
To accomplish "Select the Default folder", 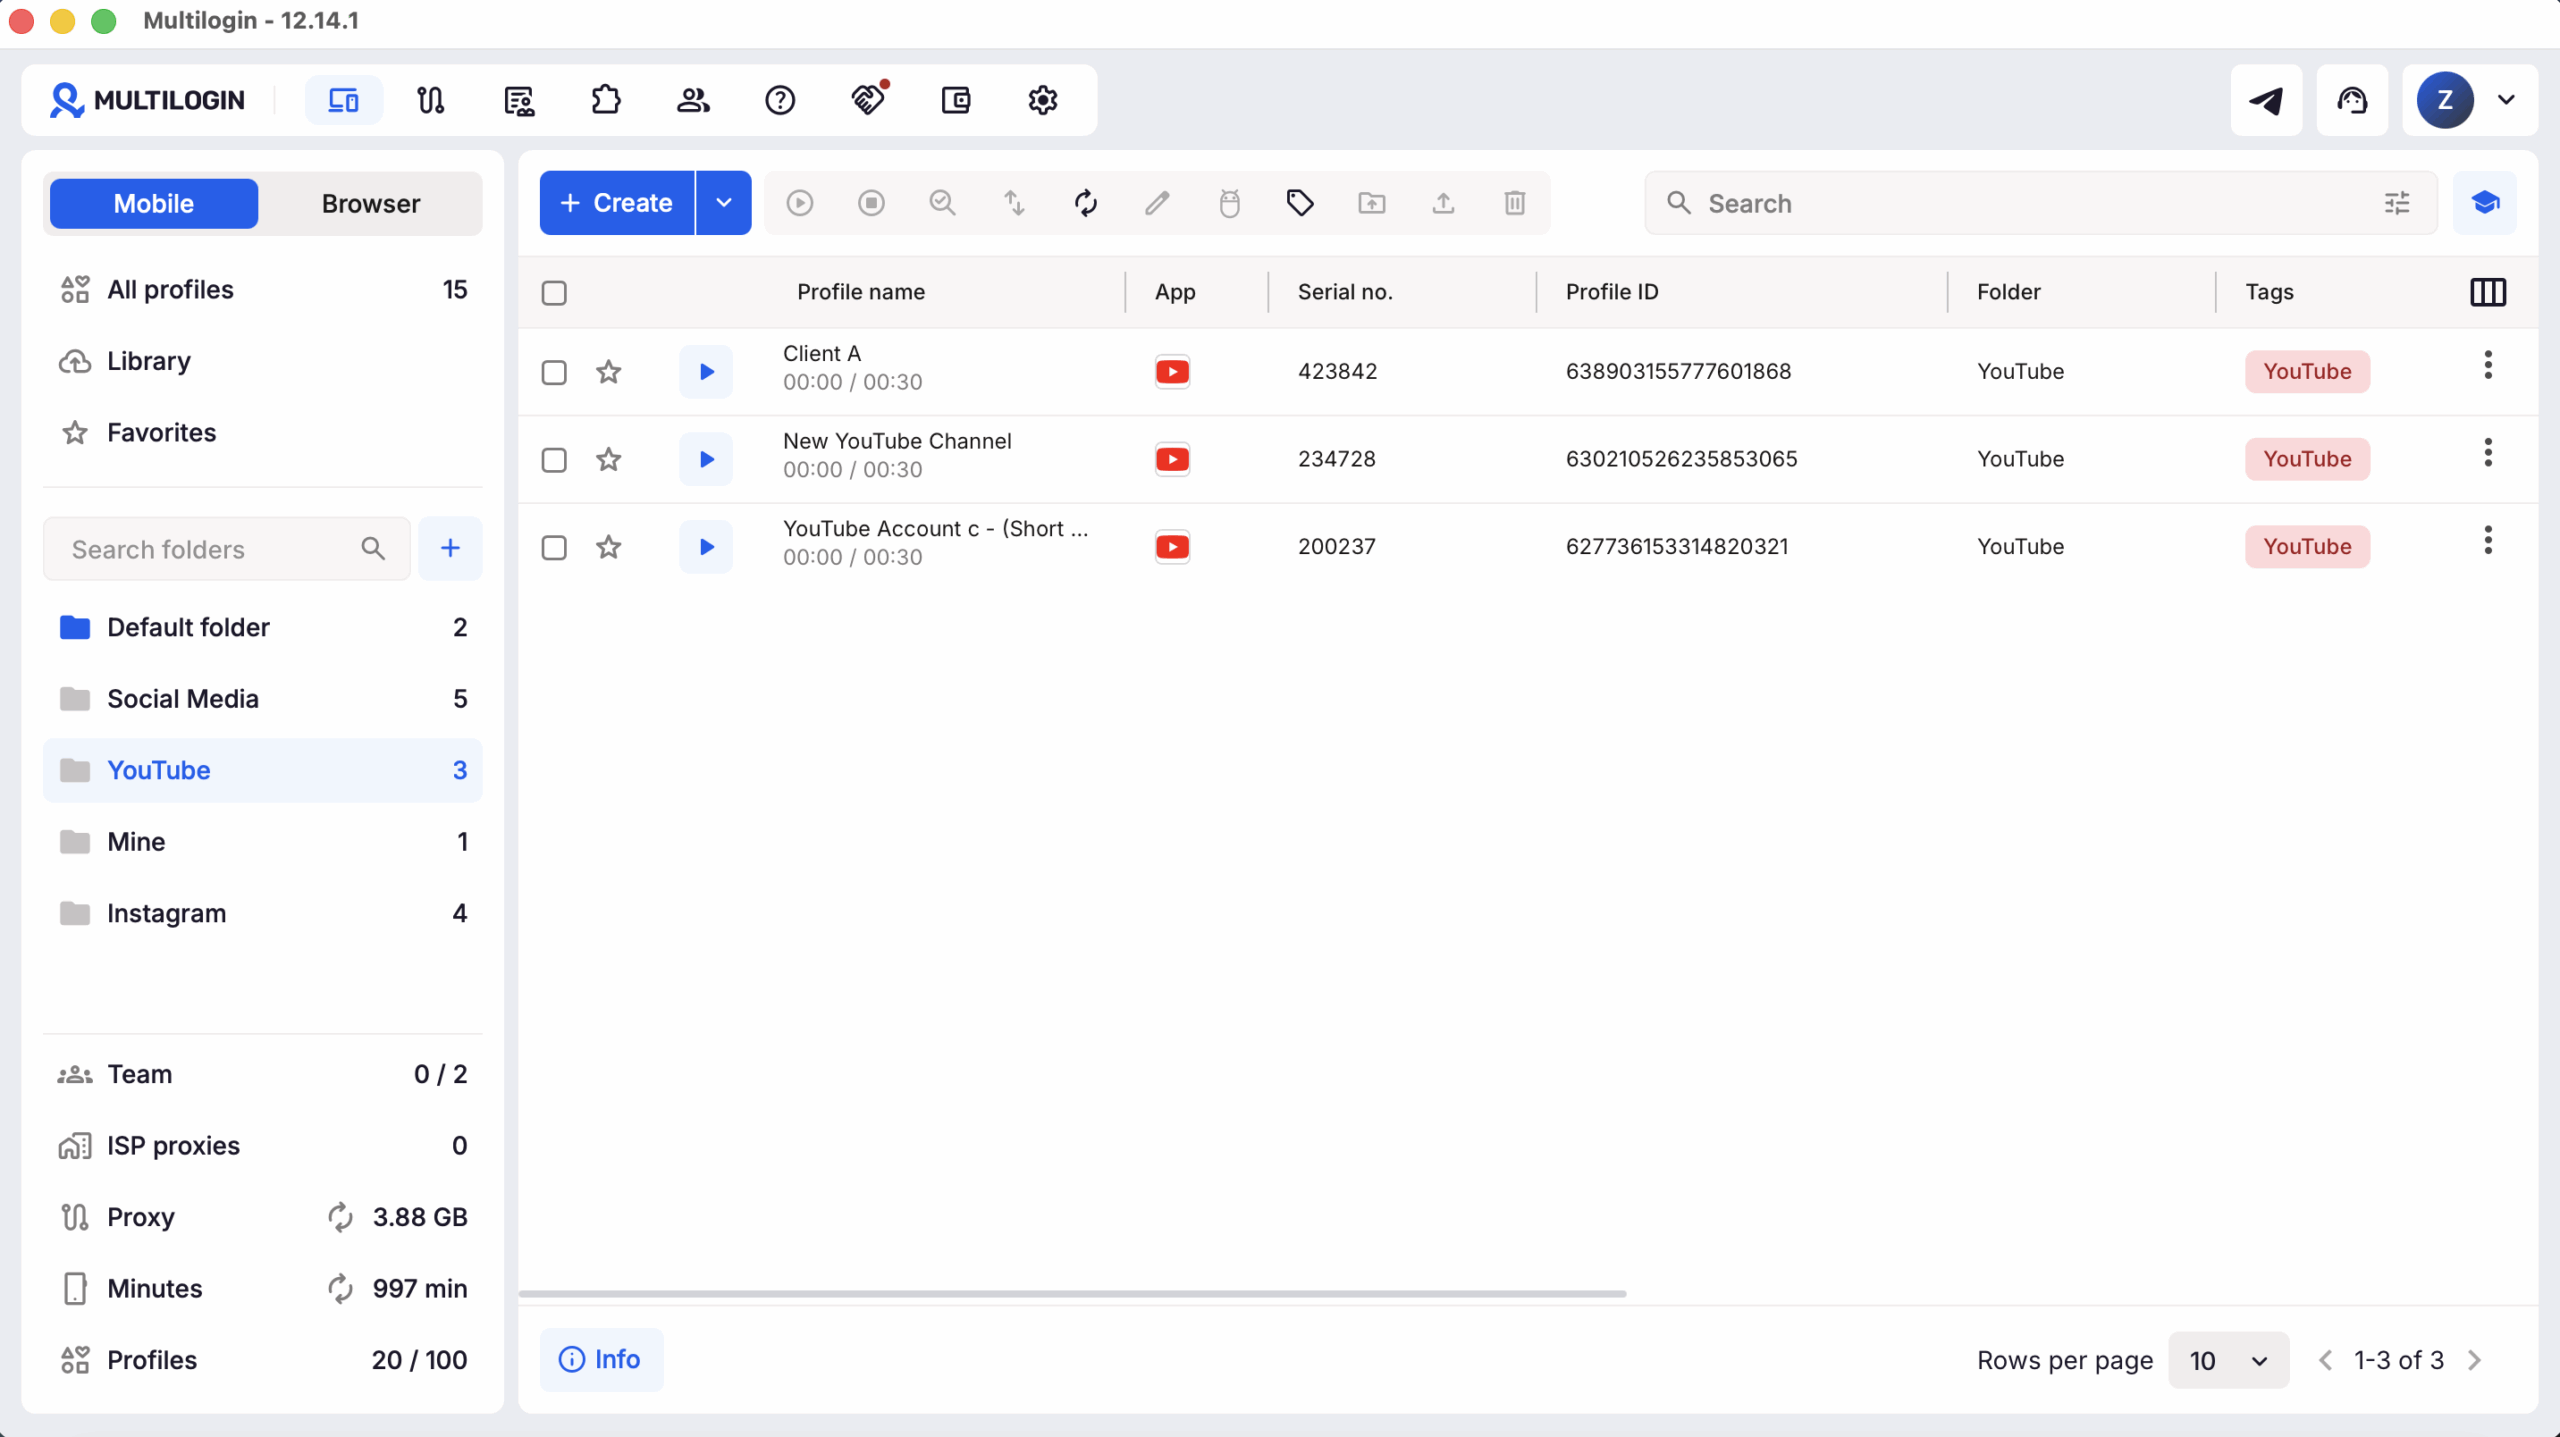I will click(x=263, y=627).
